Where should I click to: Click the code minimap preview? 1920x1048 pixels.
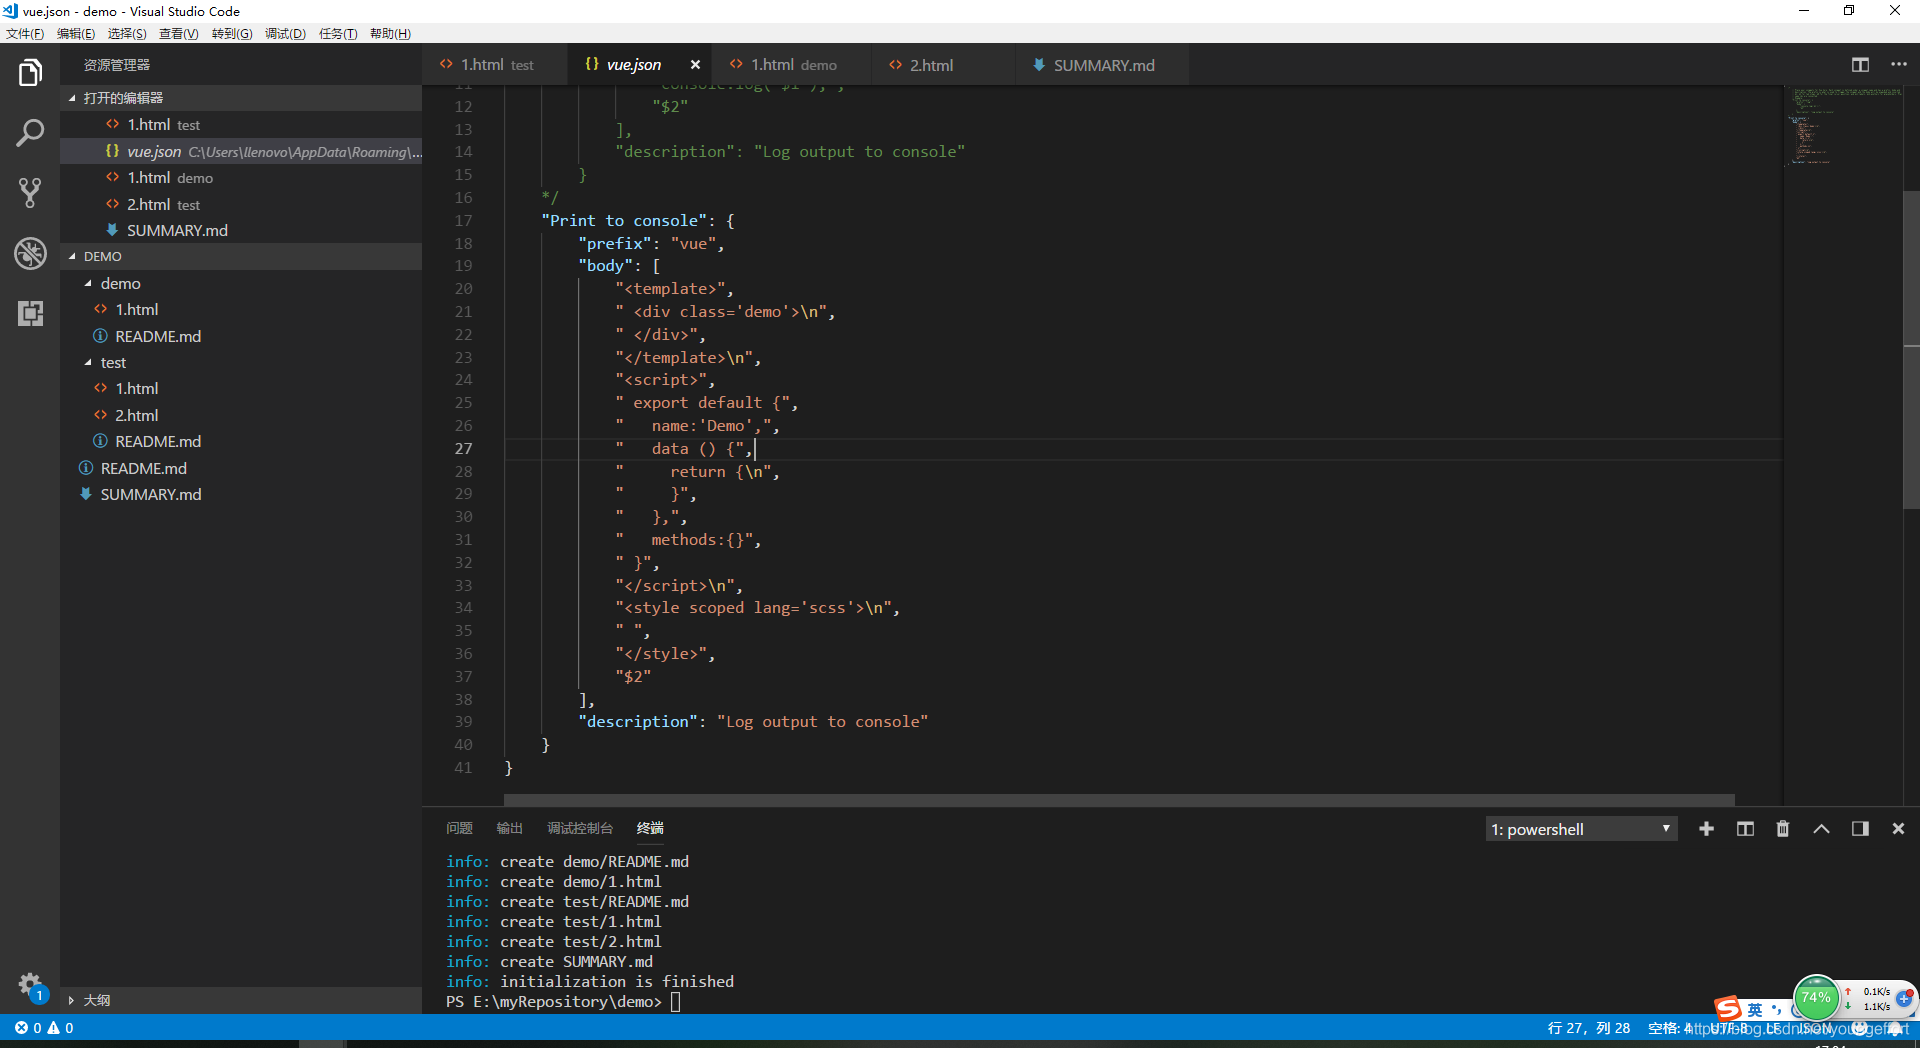pyautogui.click(x=1842, y=127)
